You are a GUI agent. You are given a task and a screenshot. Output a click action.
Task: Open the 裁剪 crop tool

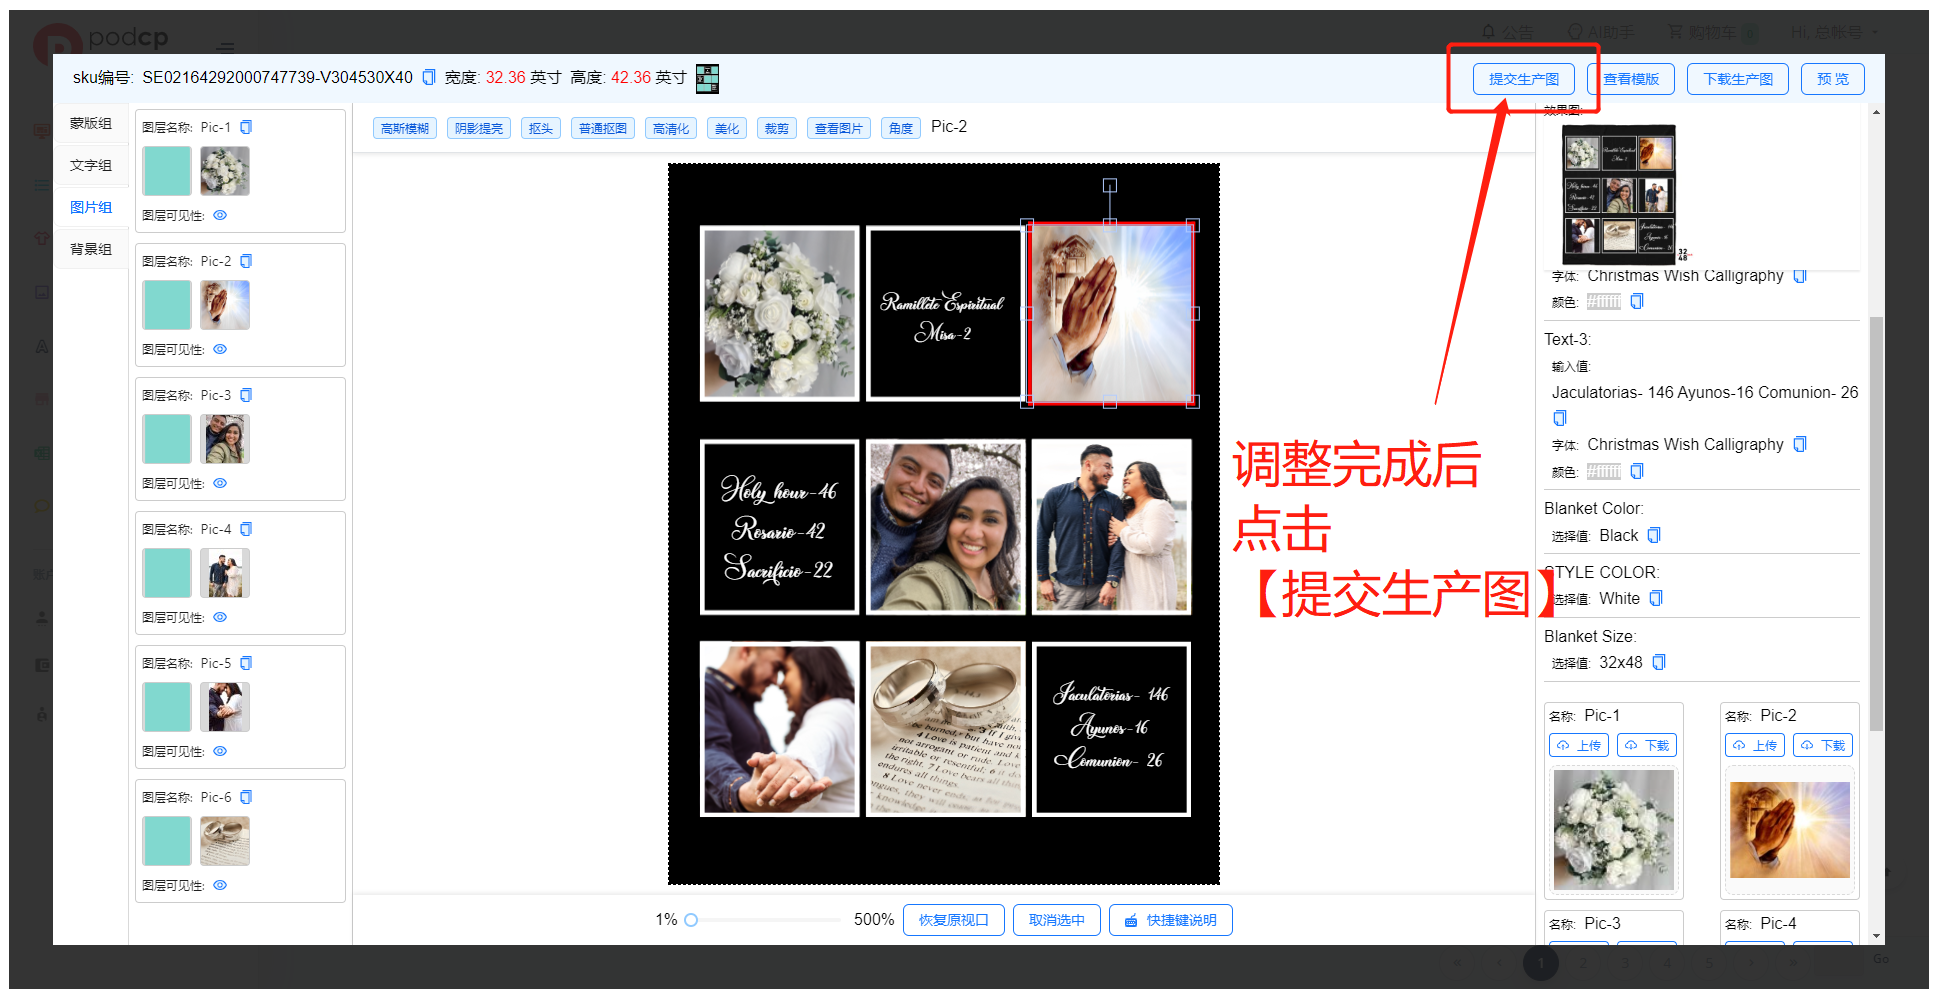pyautogui.click(x=777, y=128)
